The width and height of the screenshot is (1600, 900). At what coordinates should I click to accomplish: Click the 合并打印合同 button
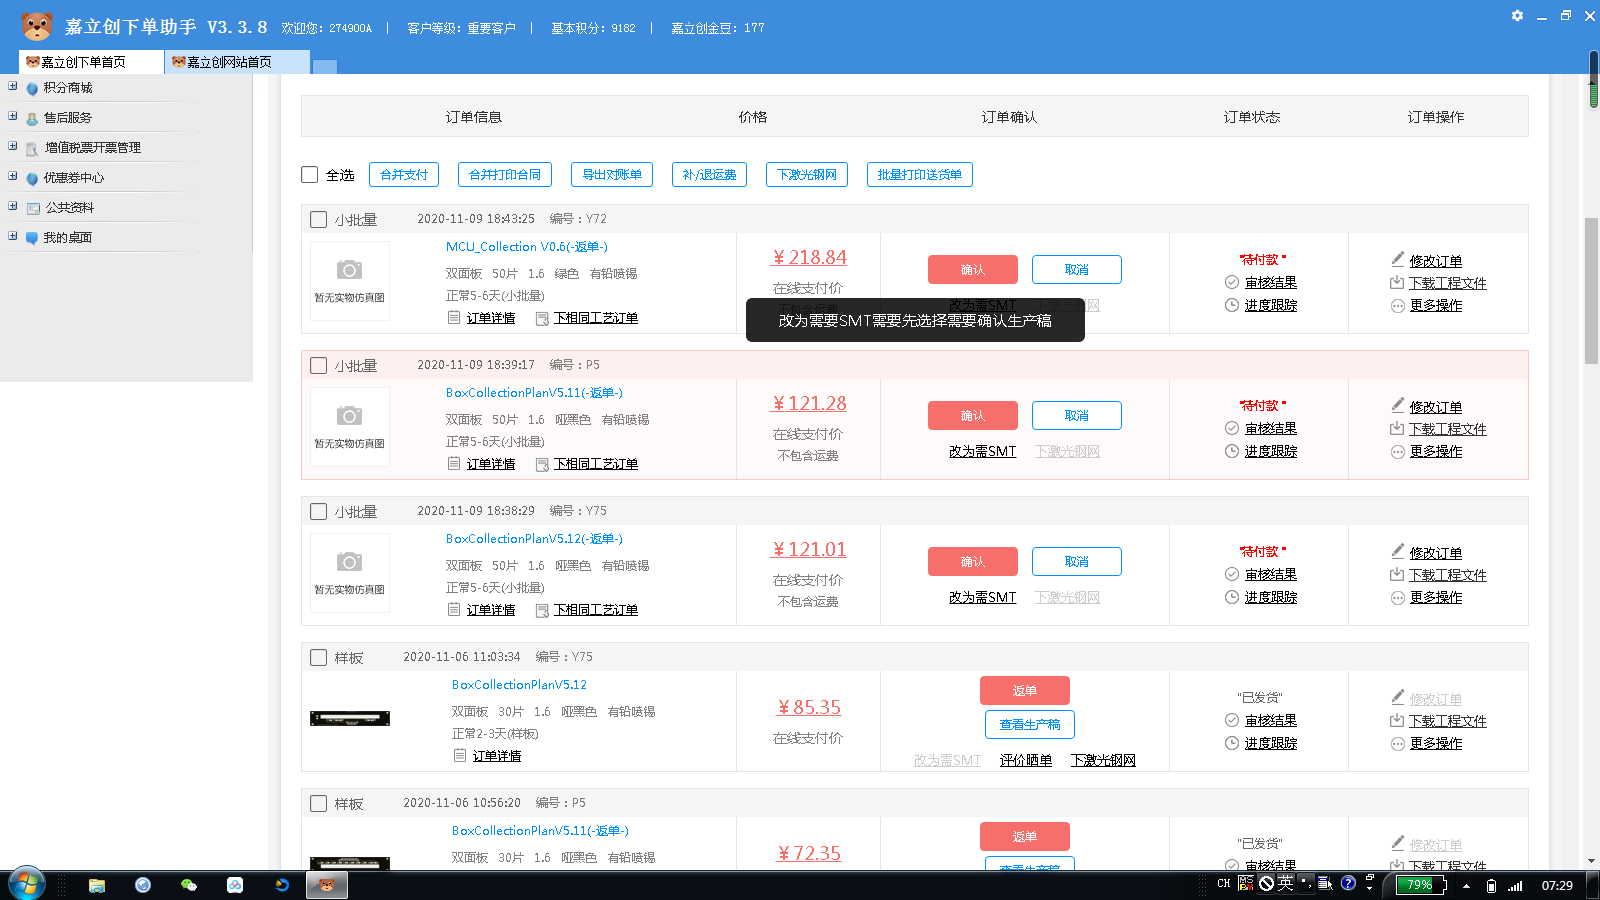tap(505, 174)
